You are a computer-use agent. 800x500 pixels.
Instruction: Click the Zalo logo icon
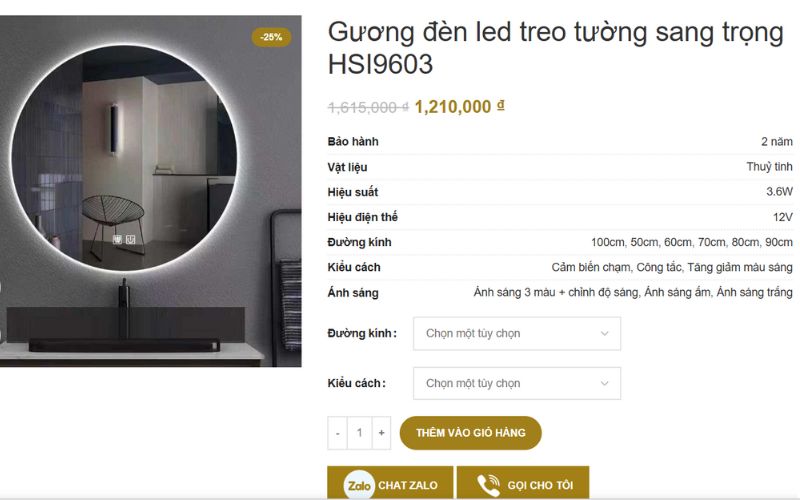[x=359, y=484]
